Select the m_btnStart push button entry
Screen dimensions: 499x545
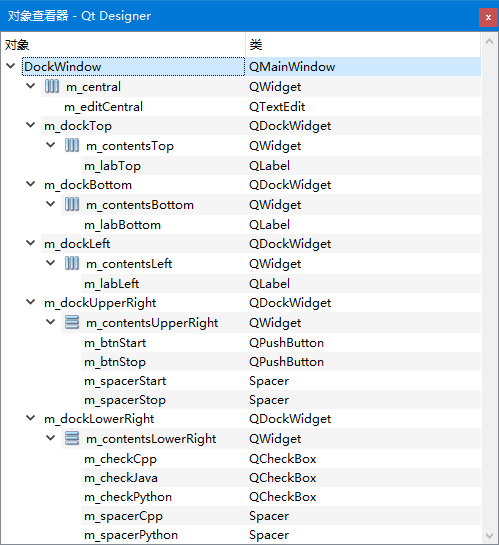[x=115, y=343]
